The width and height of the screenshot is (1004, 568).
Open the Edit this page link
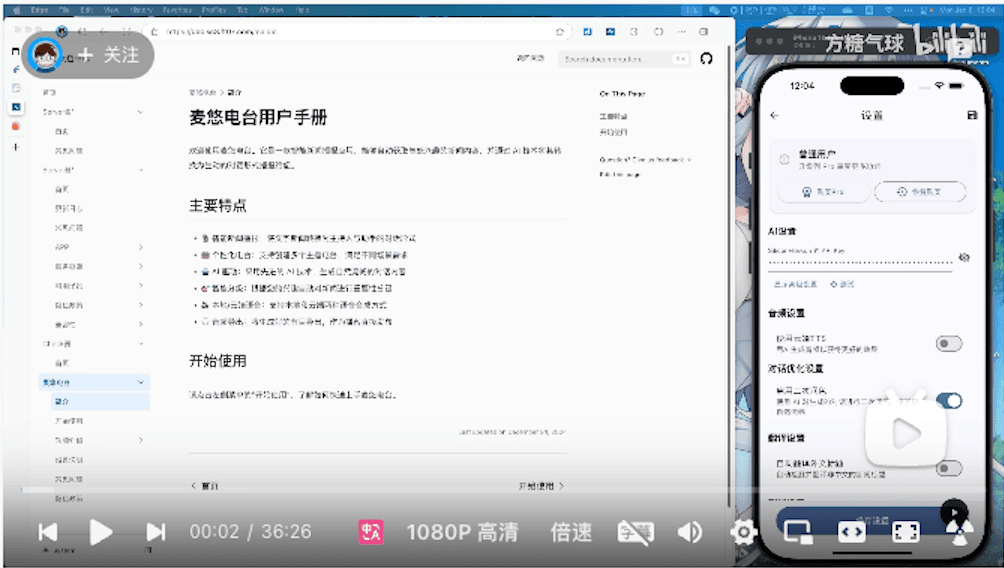click(x=619, y=174)
